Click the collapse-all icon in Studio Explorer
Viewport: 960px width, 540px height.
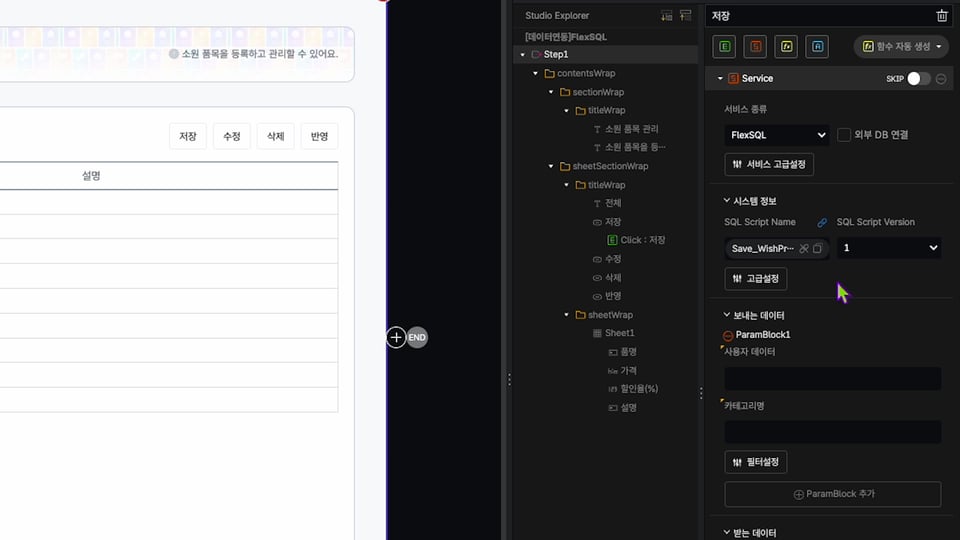[686, 15]
